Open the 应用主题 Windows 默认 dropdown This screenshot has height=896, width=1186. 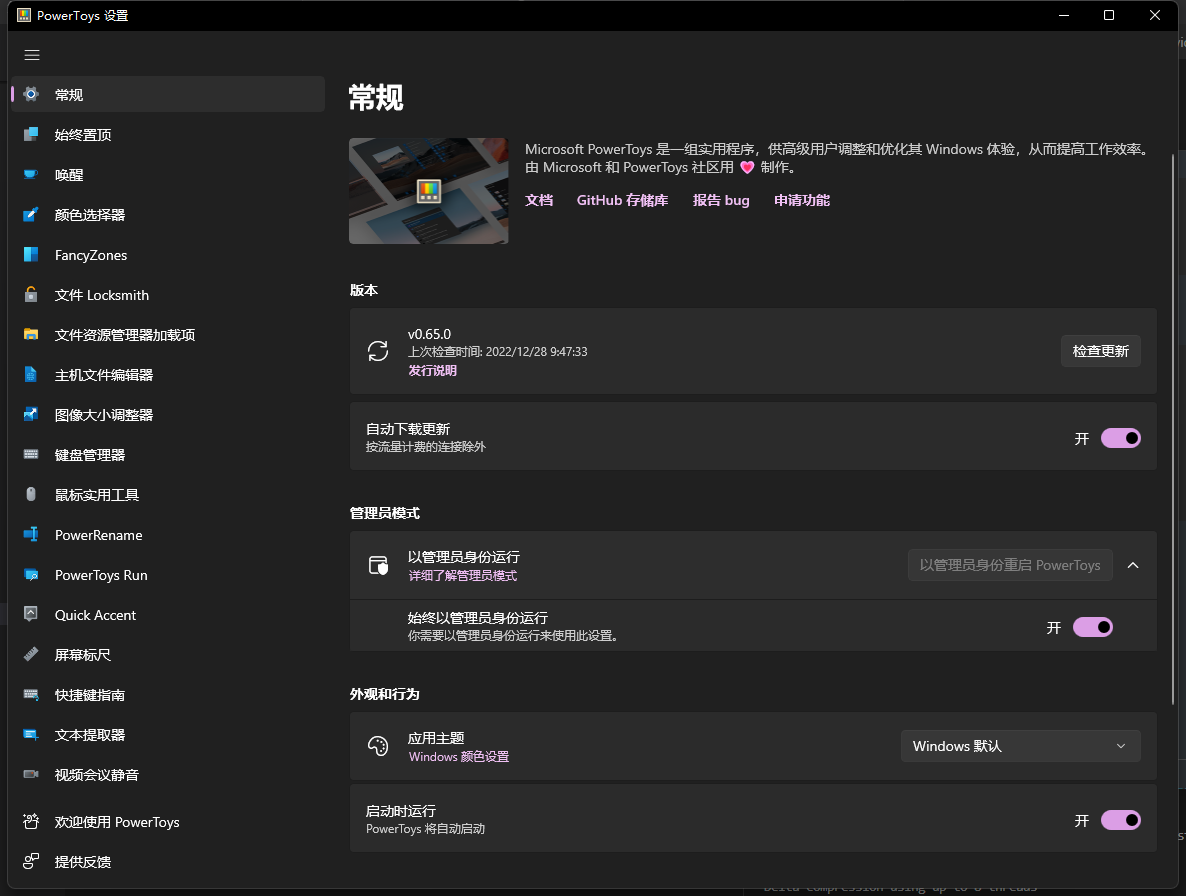(1020, 746)
